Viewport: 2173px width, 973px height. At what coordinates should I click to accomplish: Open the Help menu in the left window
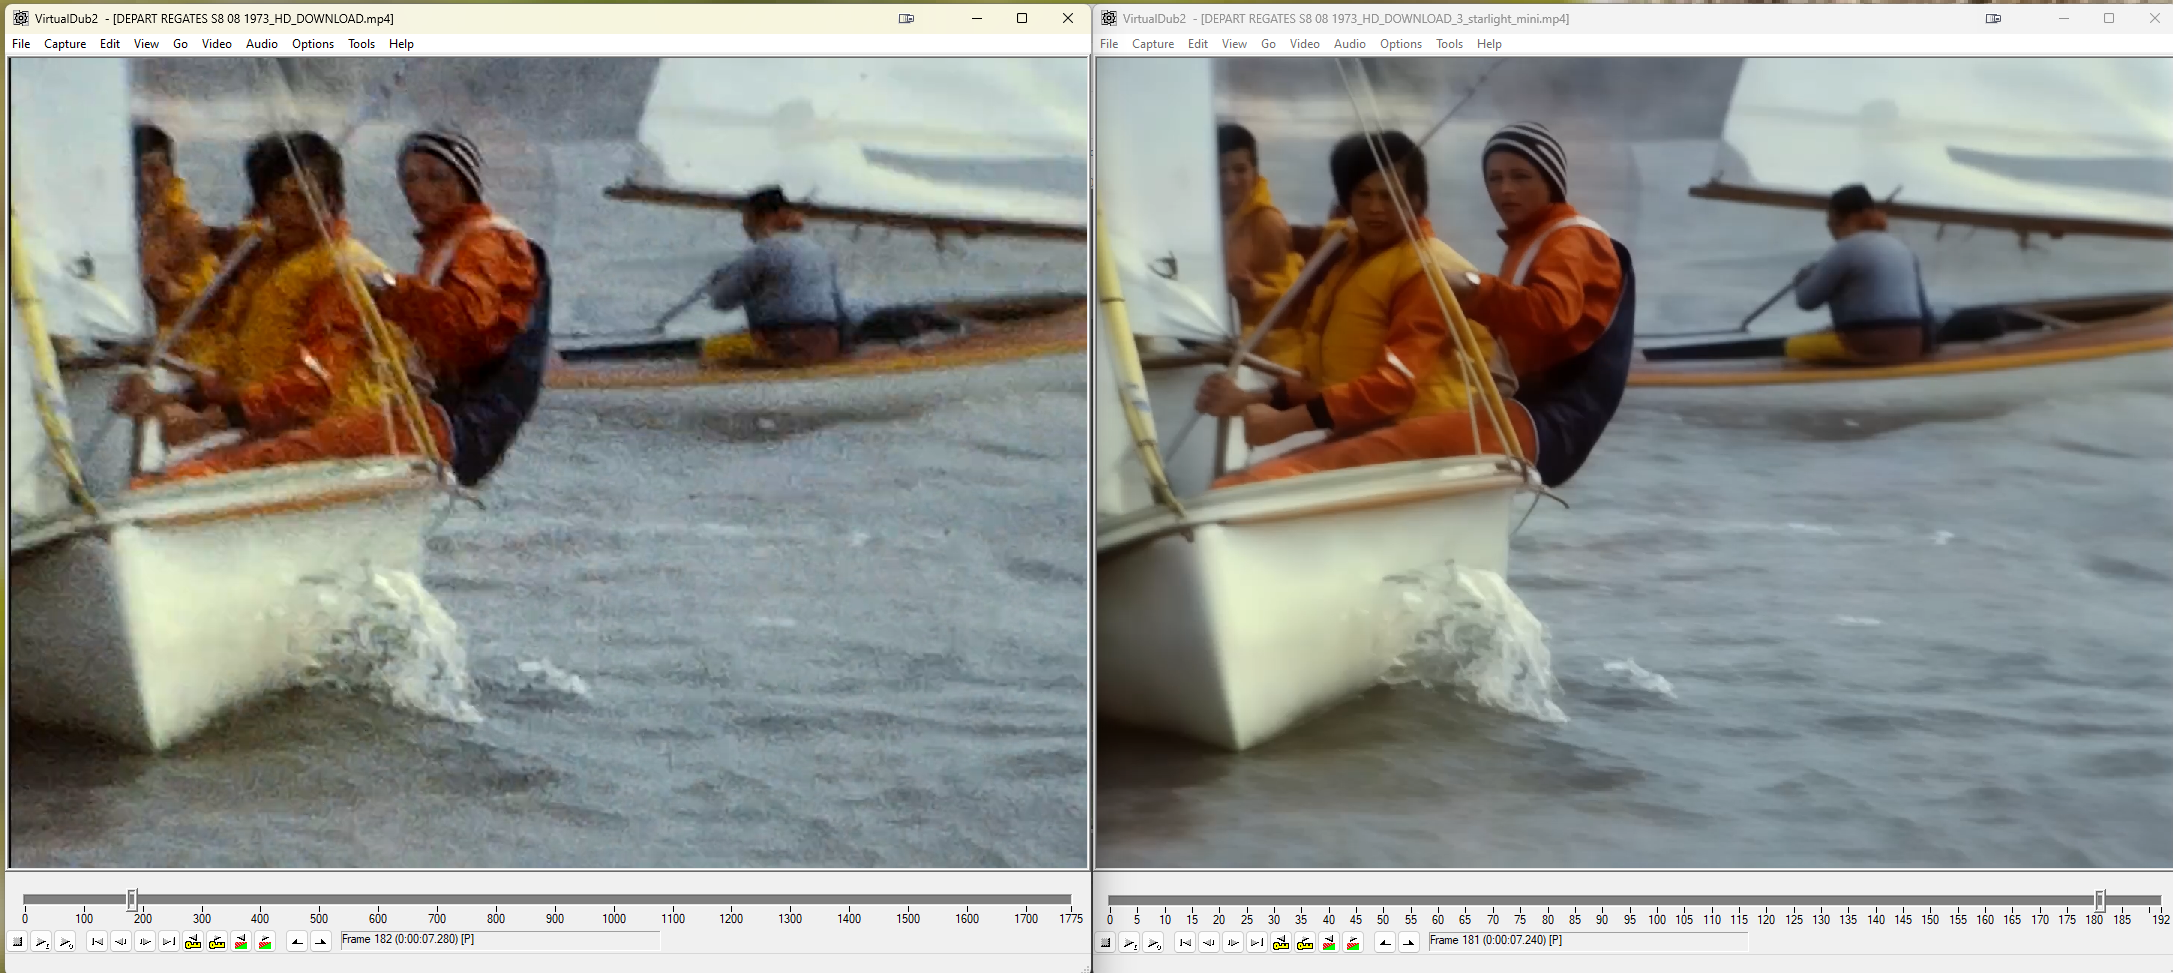[x=401, y=44]
